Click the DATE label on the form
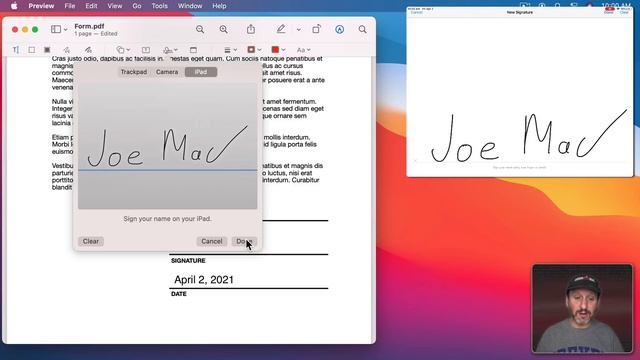Viewport: 640px width, 360px height. click(x=179, y=294)
